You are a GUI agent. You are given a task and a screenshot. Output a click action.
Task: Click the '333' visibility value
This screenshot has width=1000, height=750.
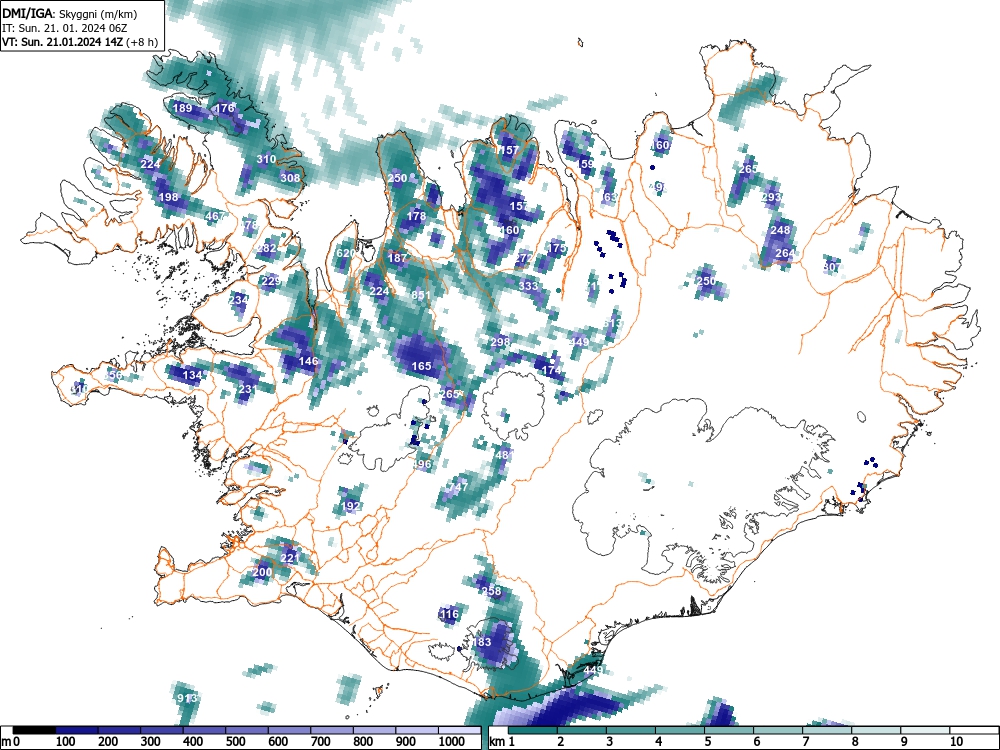tap(528, 286)
